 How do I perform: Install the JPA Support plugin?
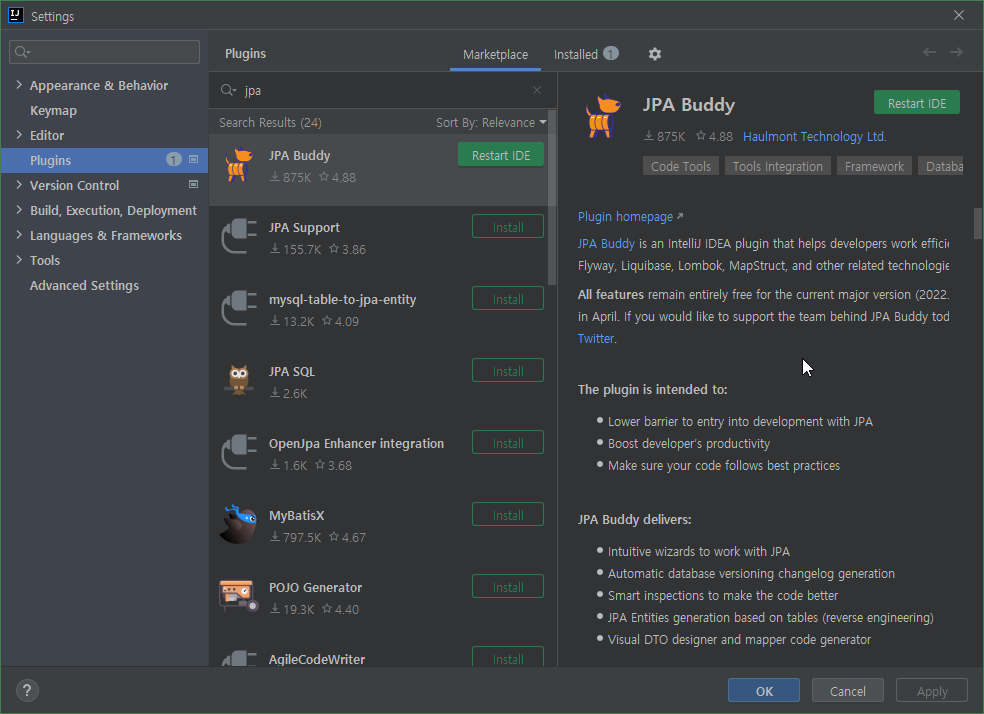[508, 227]
